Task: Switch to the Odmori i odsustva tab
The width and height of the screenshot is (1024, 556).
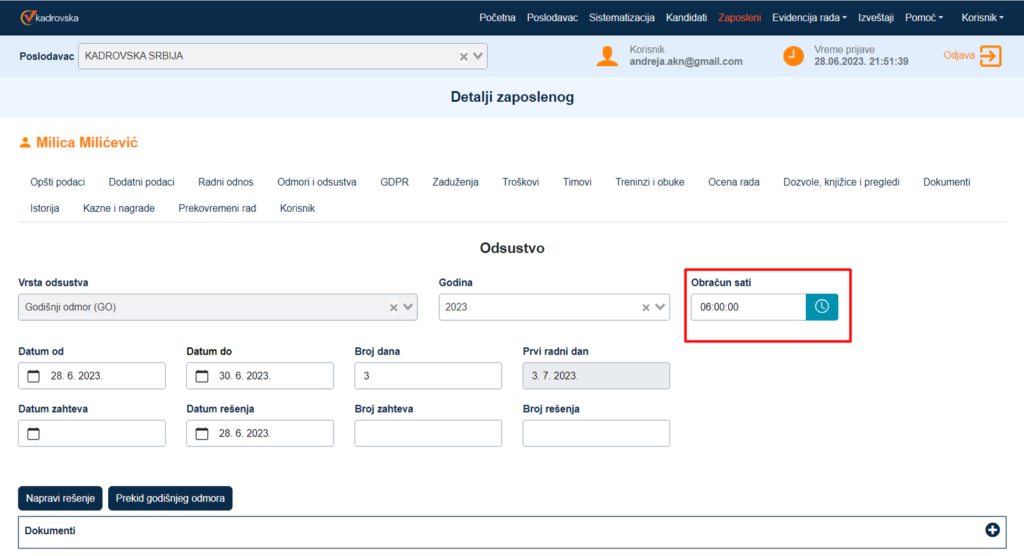Action: (x=316, y=182)
